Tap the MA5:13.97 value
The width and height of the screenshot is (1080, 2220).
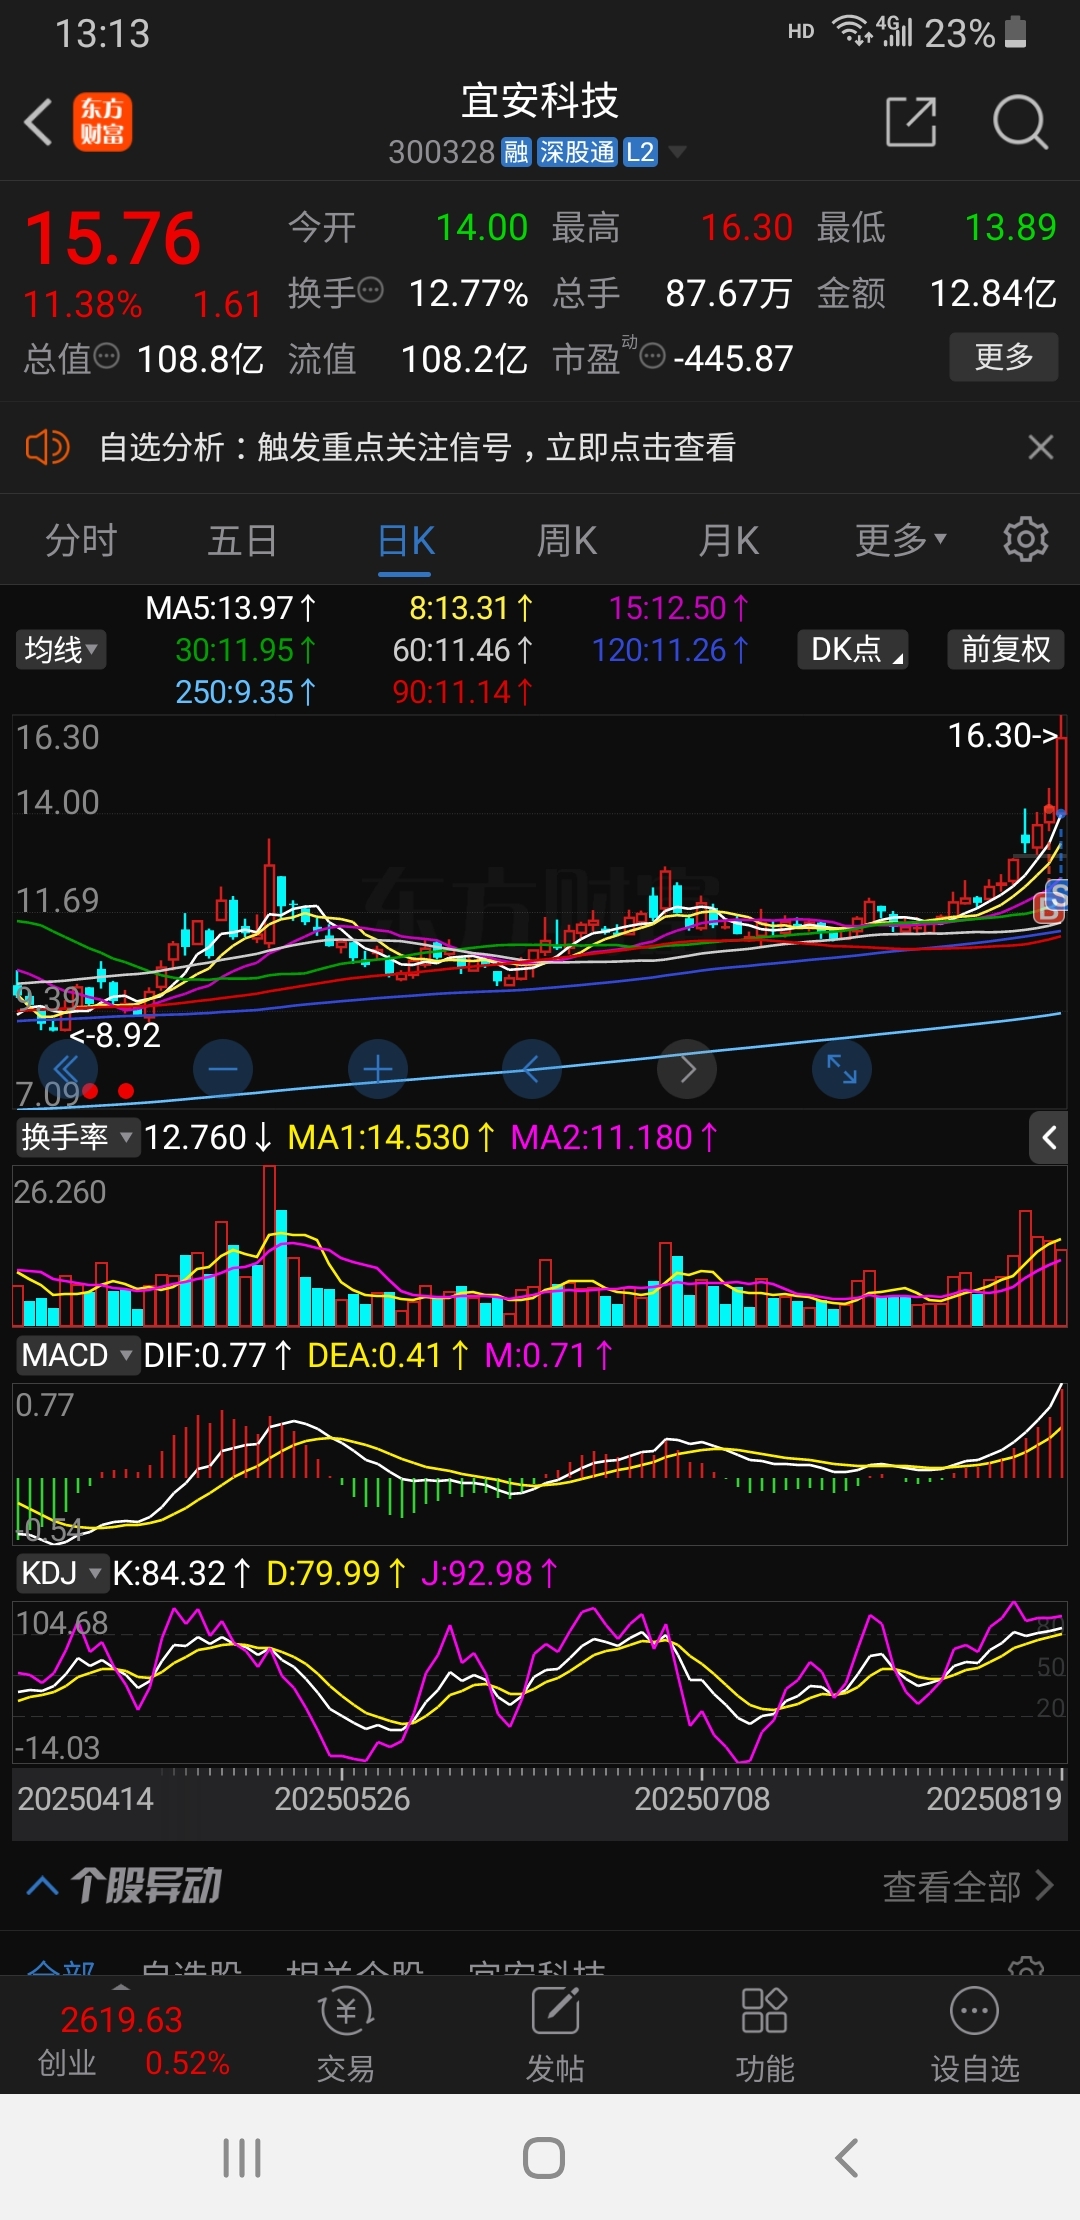tap(230, 608)
